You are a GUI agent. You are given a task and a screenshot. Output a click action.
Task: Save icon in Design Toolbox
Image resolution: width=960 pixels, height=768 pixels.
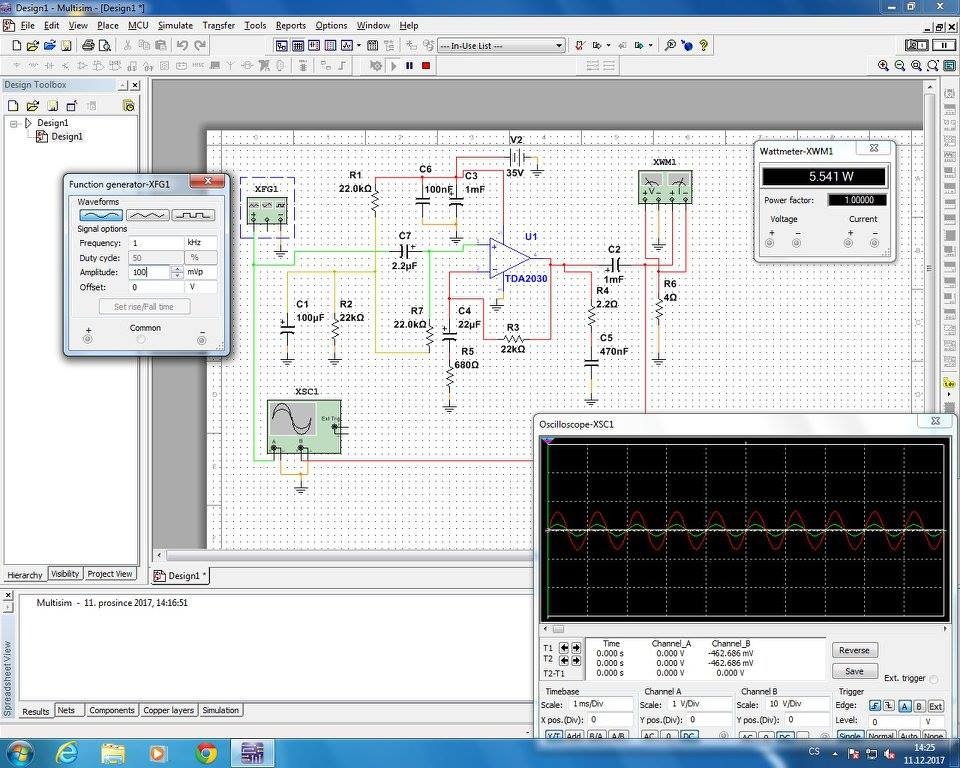click(x=53, y=105)
